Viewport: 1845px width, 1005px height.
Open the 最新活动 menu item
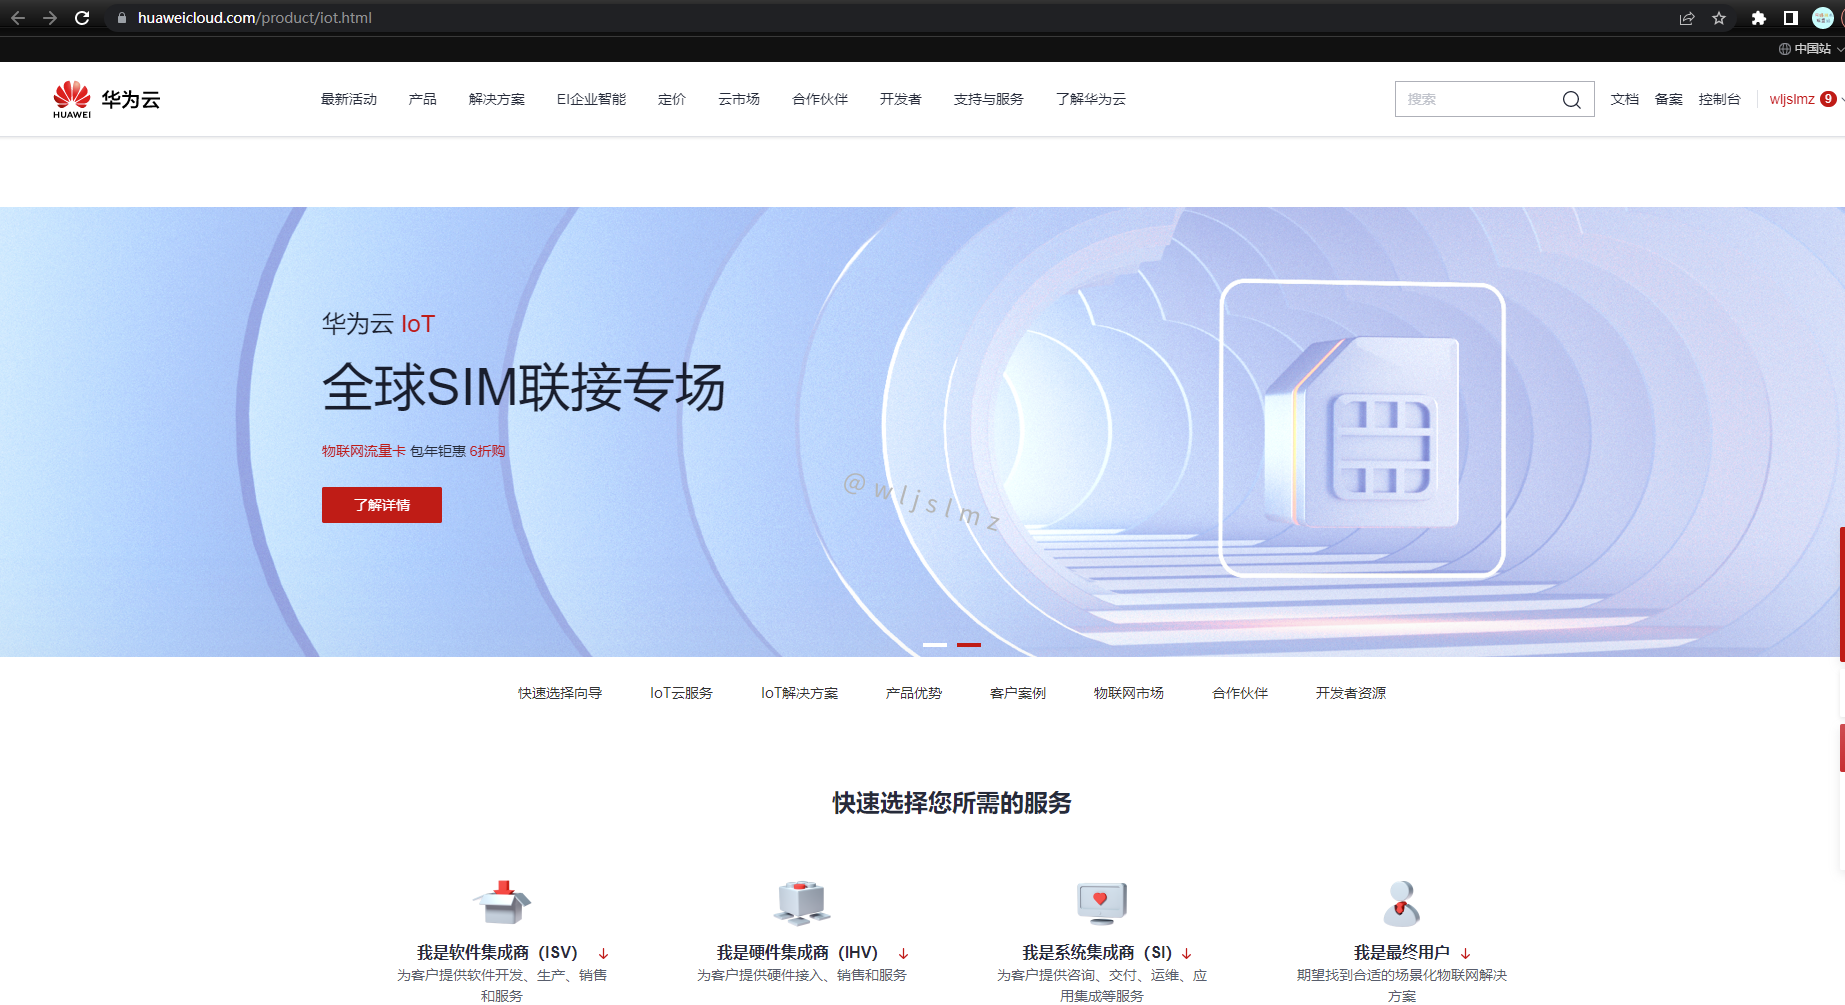tap(349, 99)
